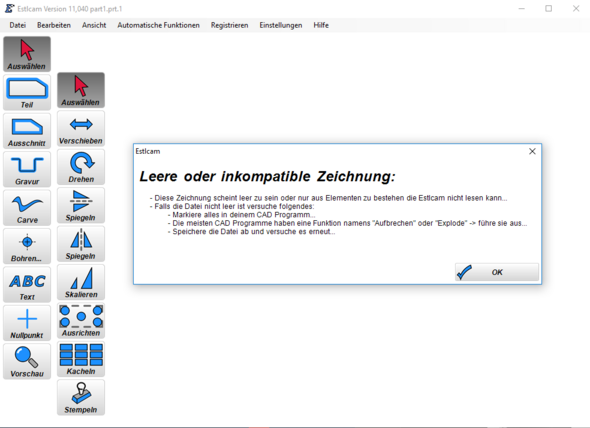This screenshot has height=428, width=590.
Task: Activate the Gravur tool
Action: (27, 169)
